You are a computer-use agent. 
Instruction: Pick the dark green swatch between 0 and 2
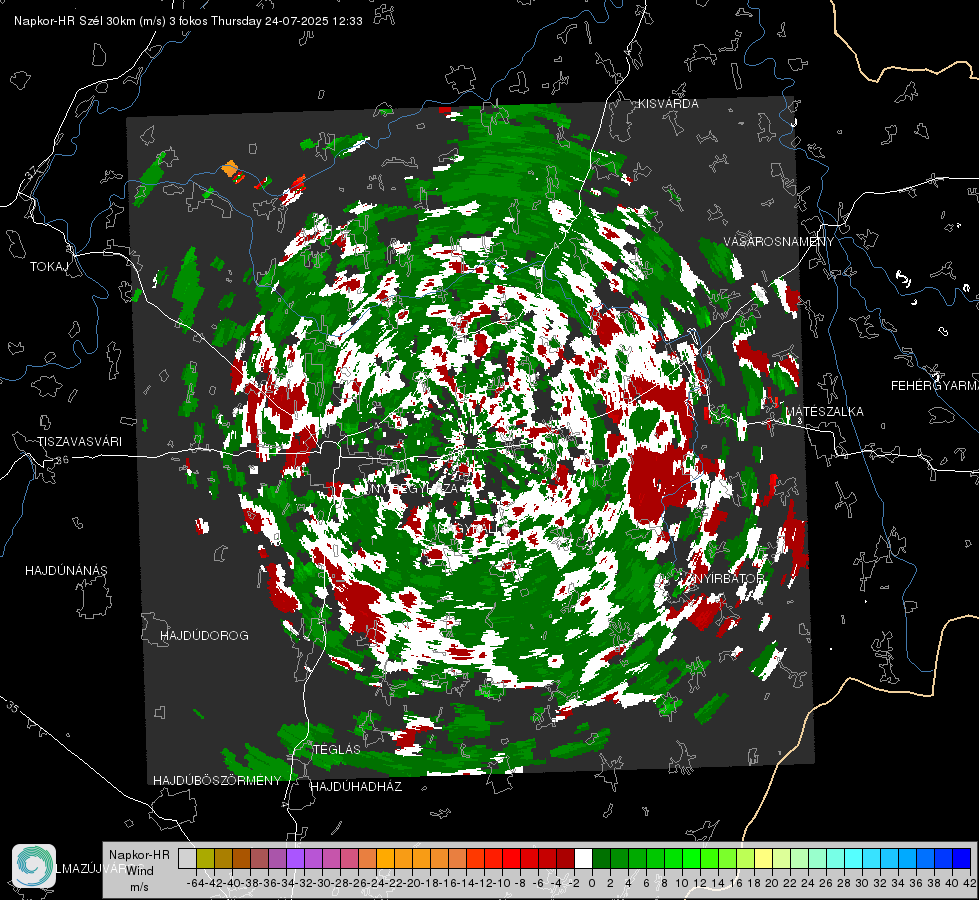[602, 858]
